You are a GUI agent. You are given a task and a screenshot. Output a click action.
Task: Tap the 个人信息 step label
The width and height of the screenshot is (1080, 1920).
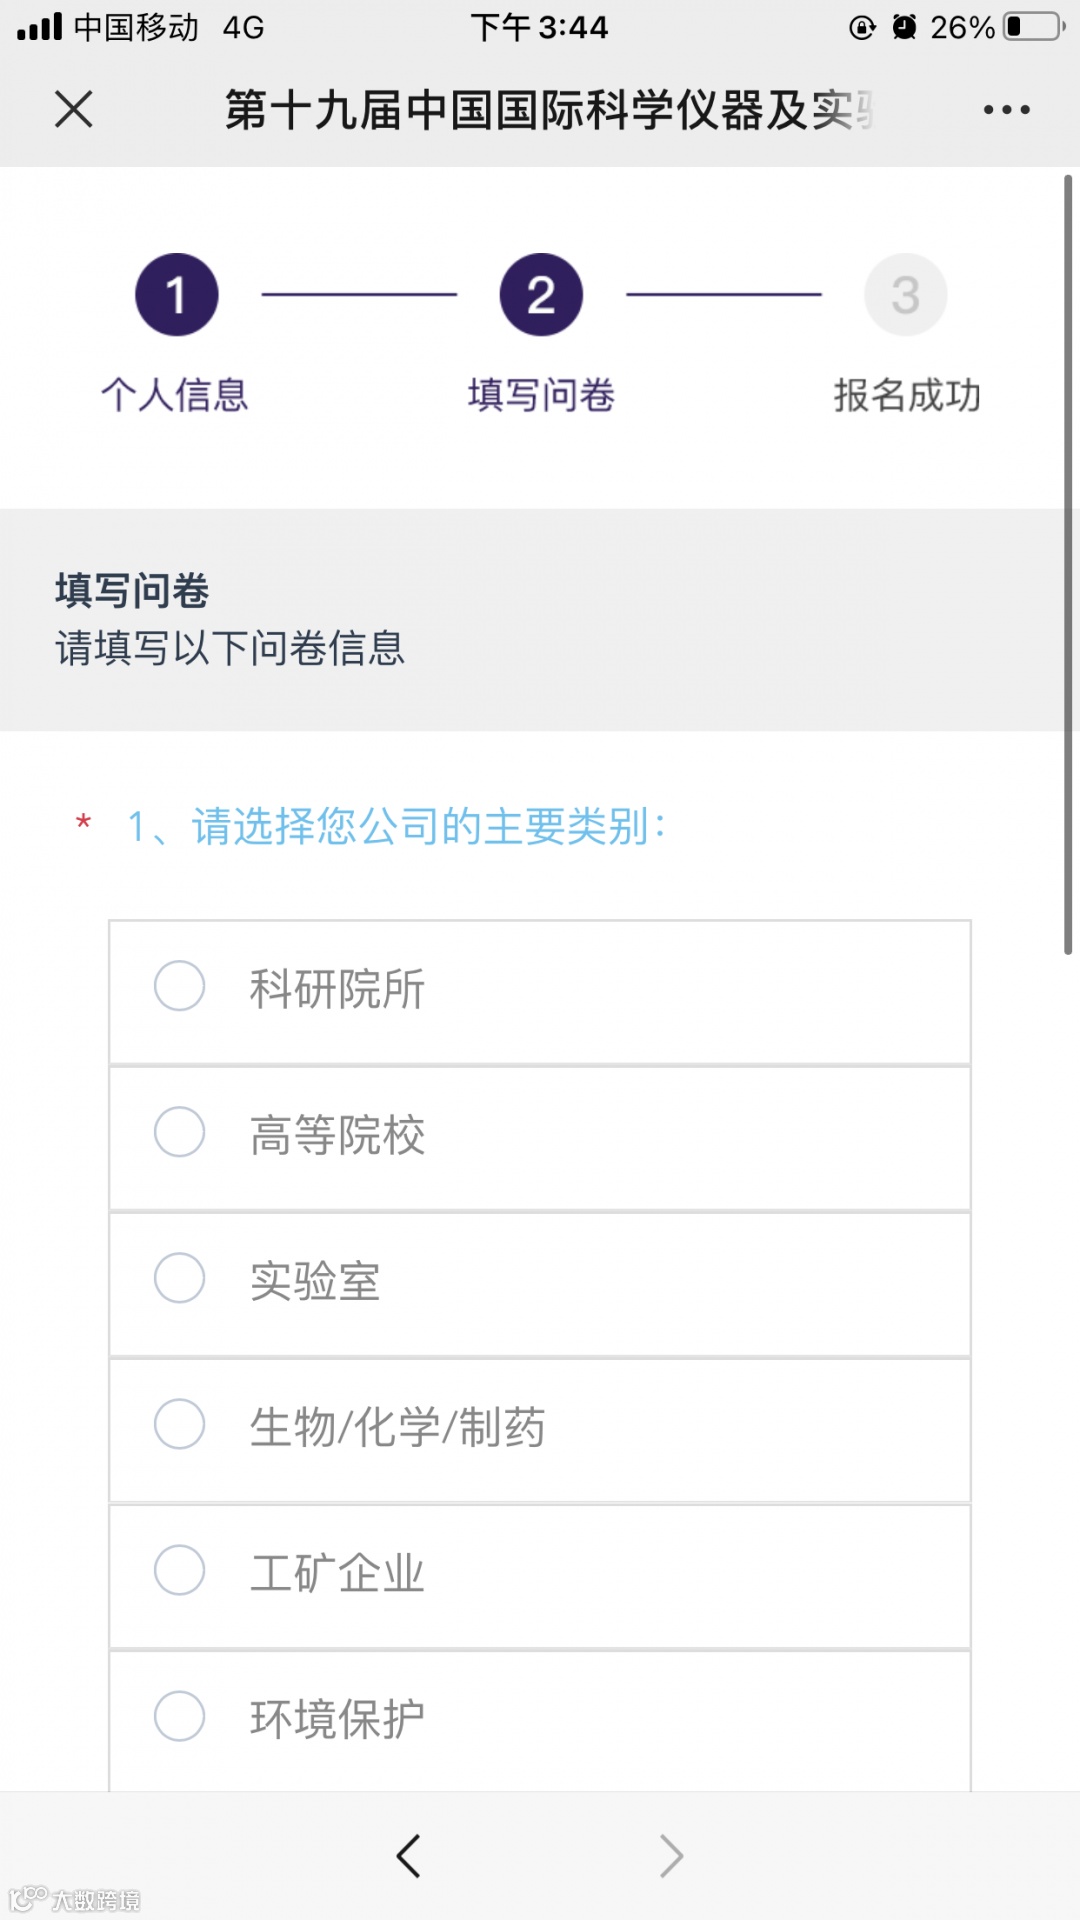[175, 395]
